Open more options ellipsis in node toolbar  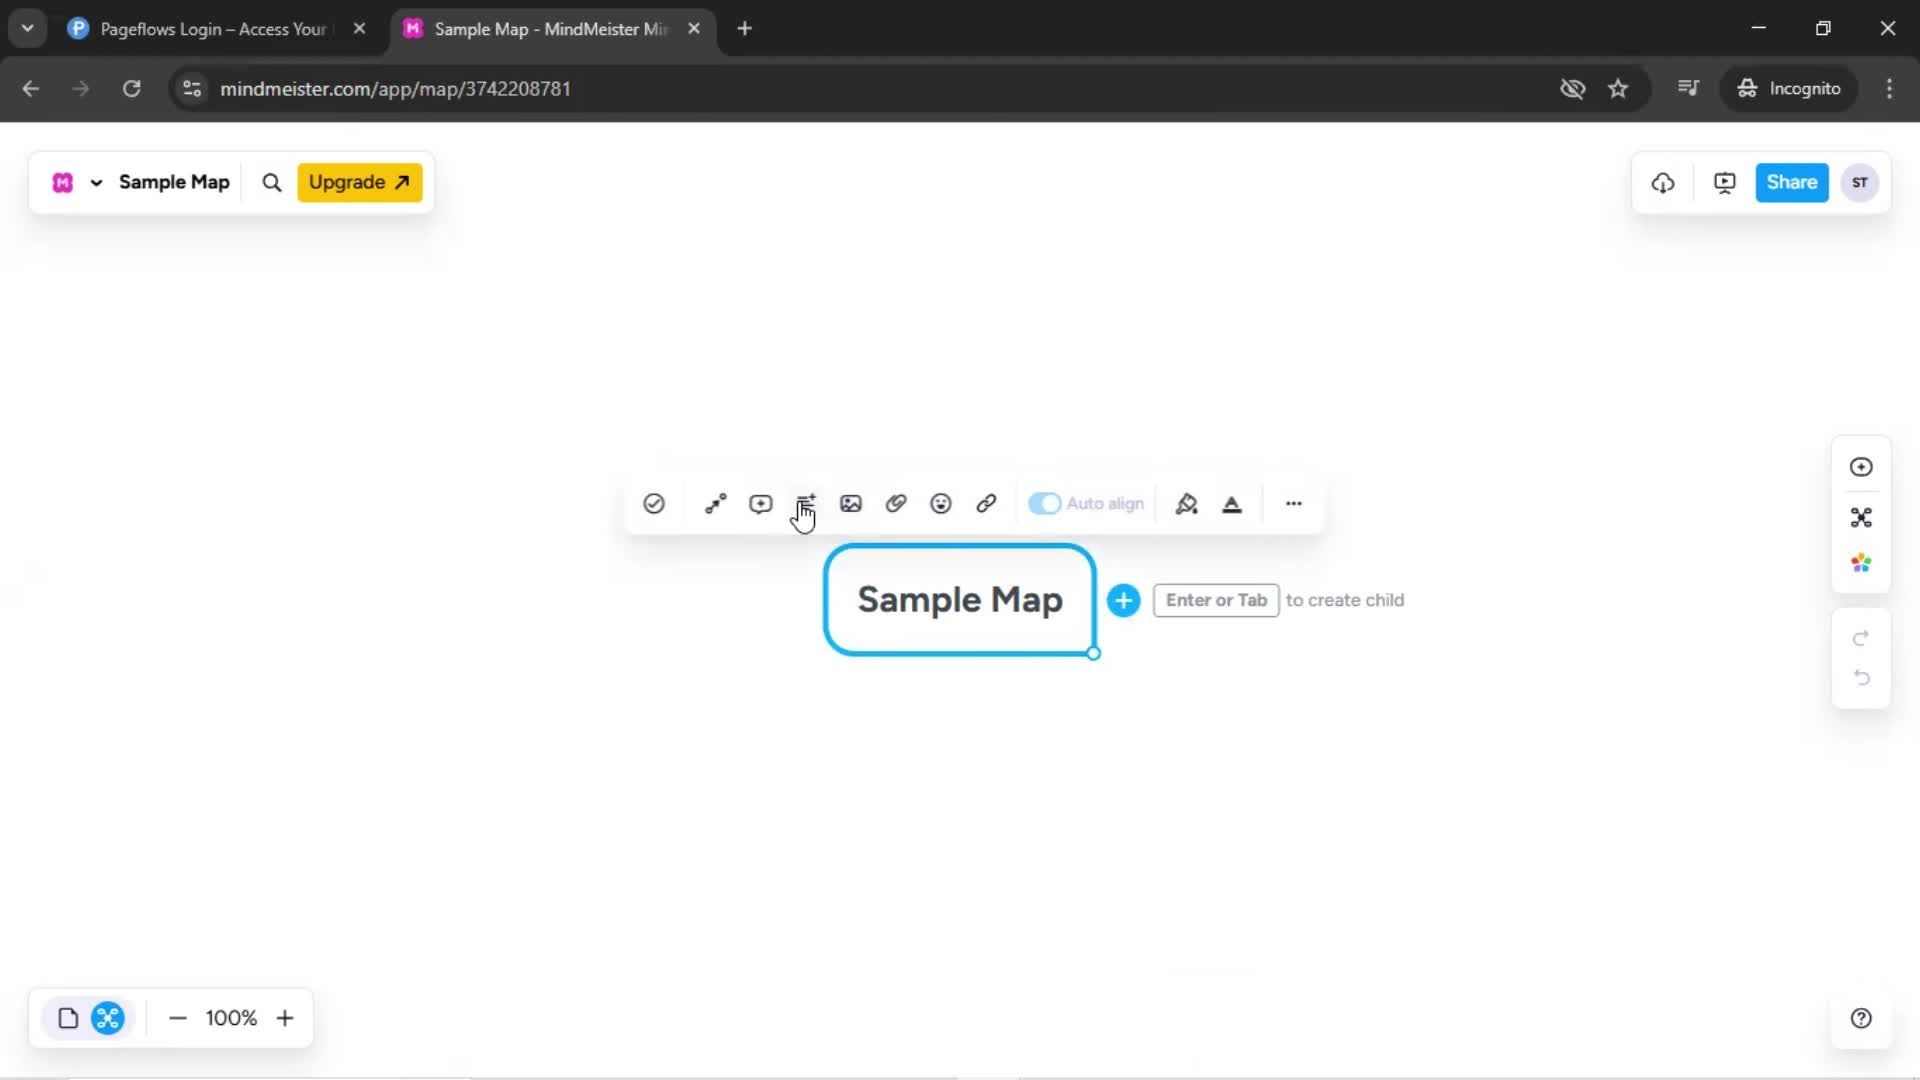coord(1294,503)
